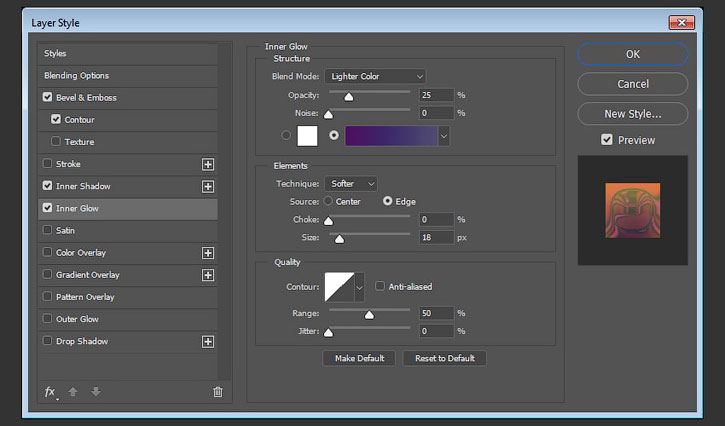Click the move effect down arrow
The width and height of the screenshot is (725, 426).
(x=96, y=392)
